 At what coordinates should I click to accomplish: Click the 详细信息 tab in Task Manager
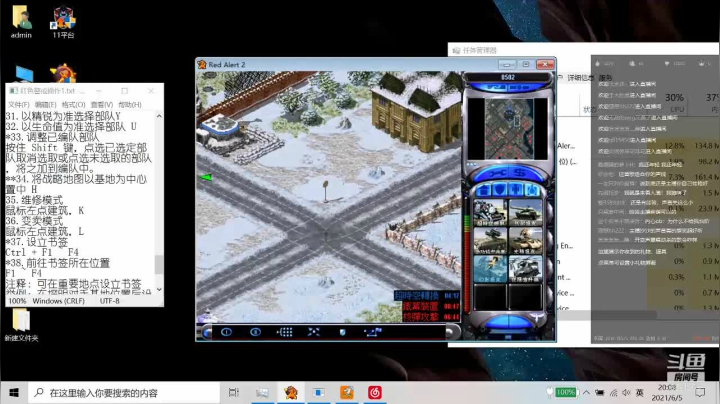pos(580,78)
